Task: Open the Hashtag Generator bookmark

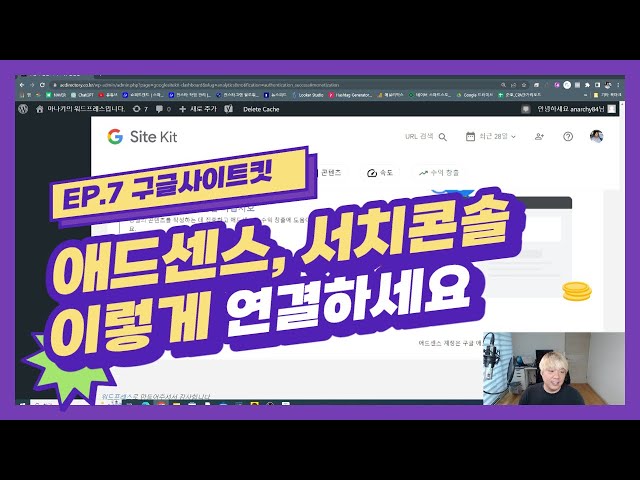Action: (350, 95)
